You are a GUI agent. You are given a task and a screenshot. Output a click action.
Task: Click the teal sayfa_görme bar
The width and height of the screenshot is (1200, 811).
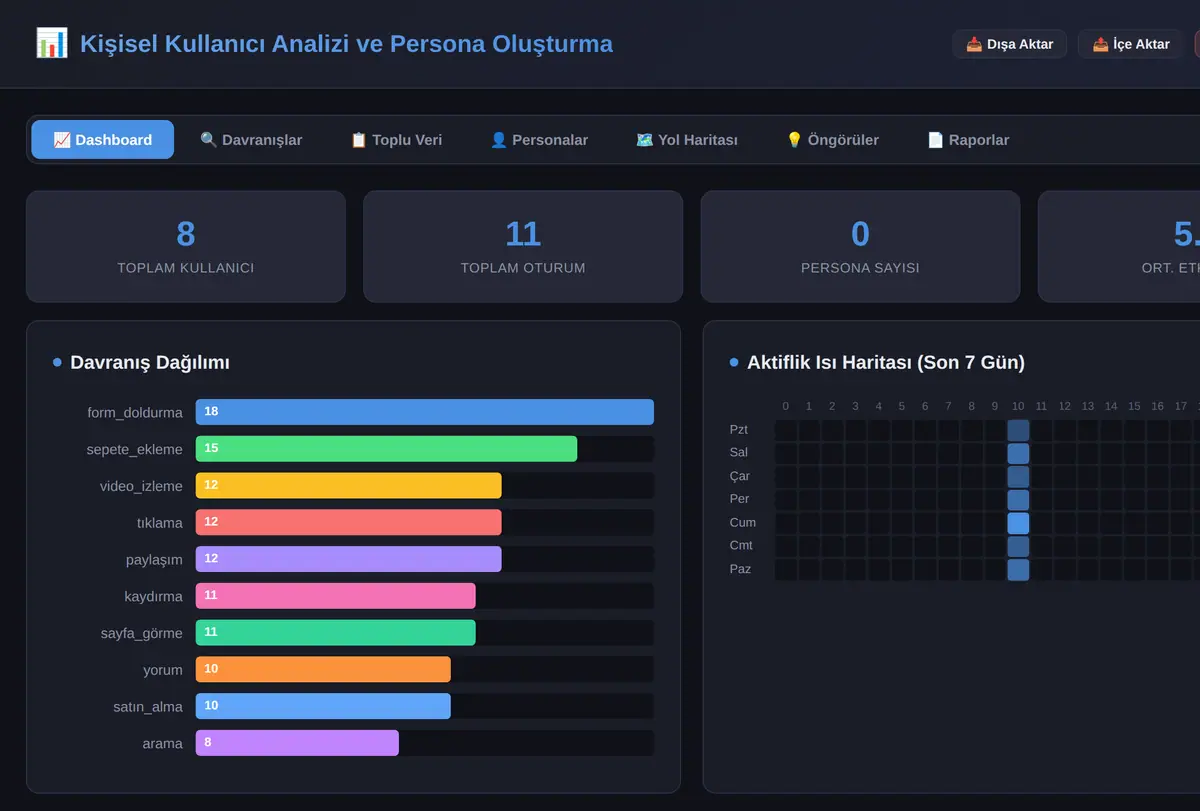(x=335, y=633)
